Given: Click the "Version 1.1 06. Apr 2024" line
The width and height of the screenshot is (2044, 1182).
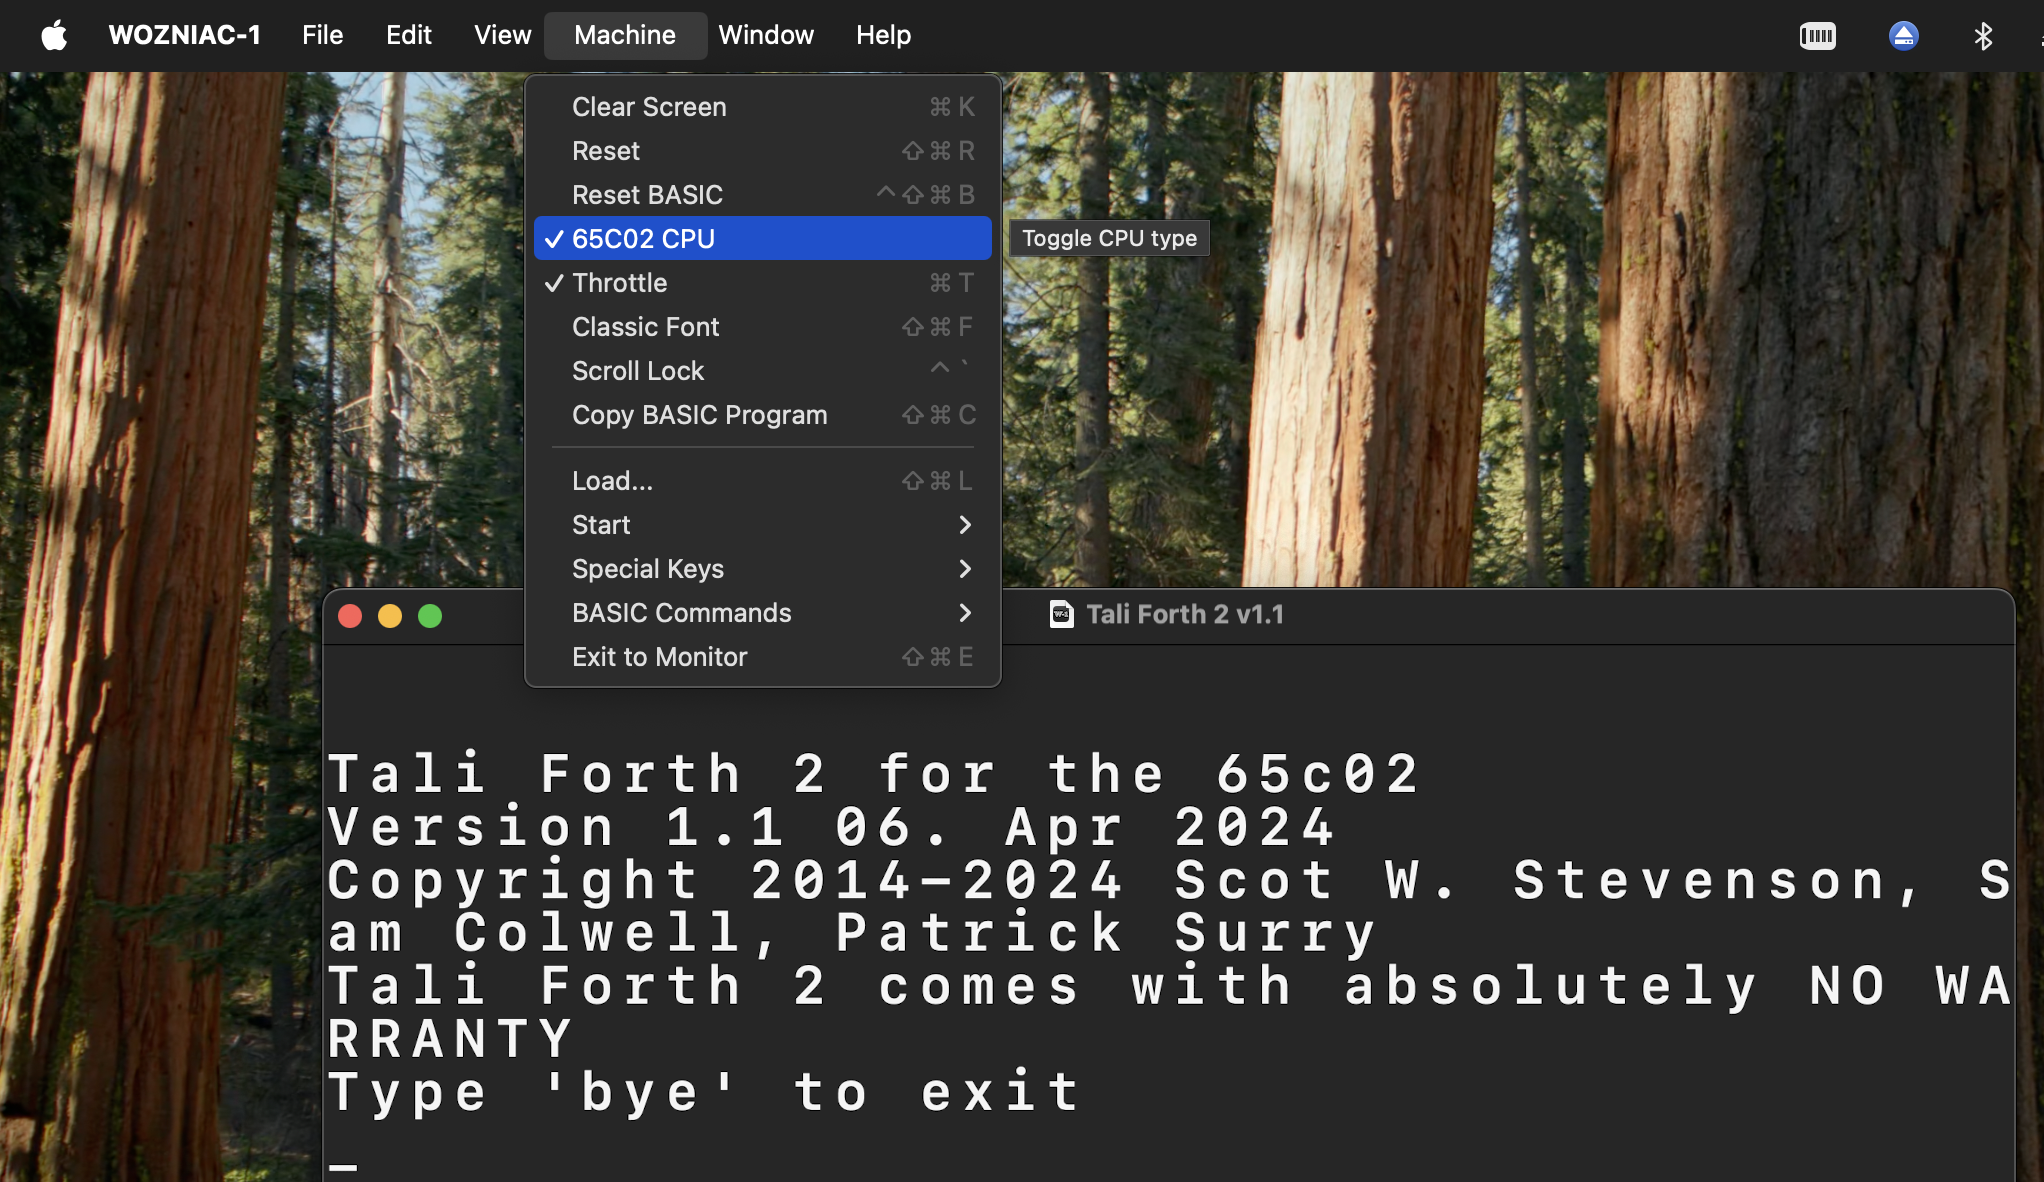Looking at the screenshot, I should [832, 827].
